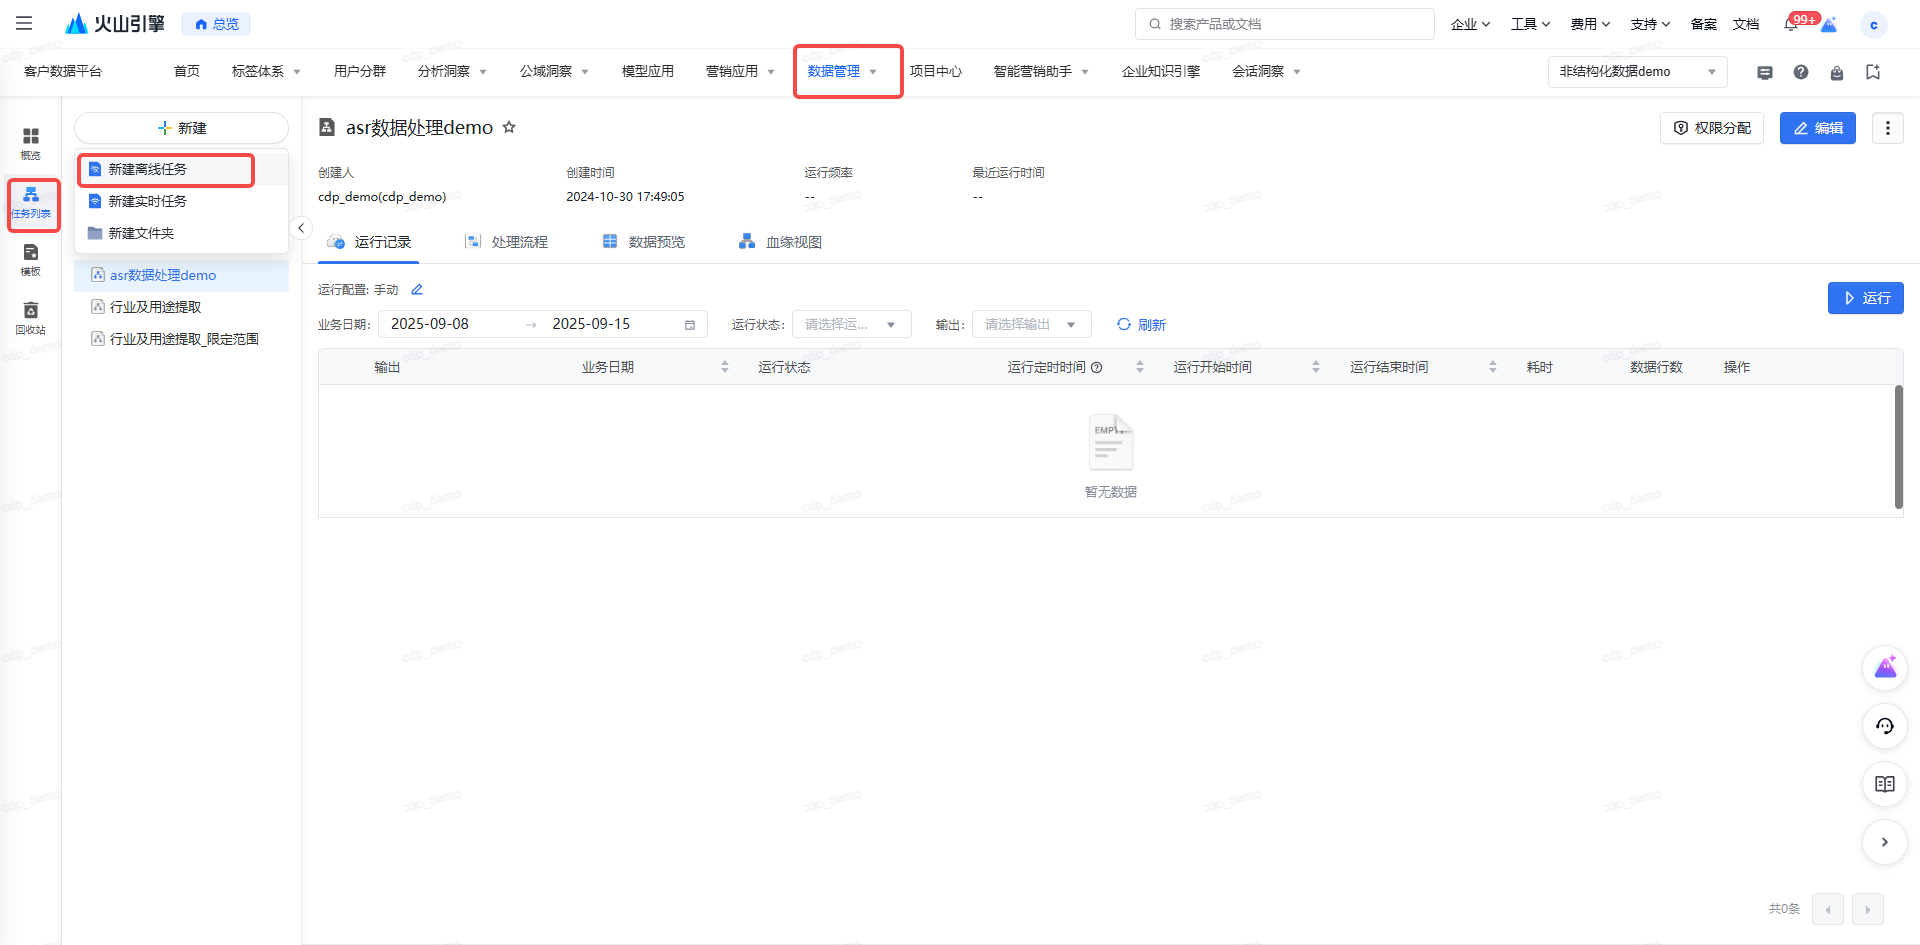
Task: Click the 火山引擎 logo
Action: [x=115, y=23]
